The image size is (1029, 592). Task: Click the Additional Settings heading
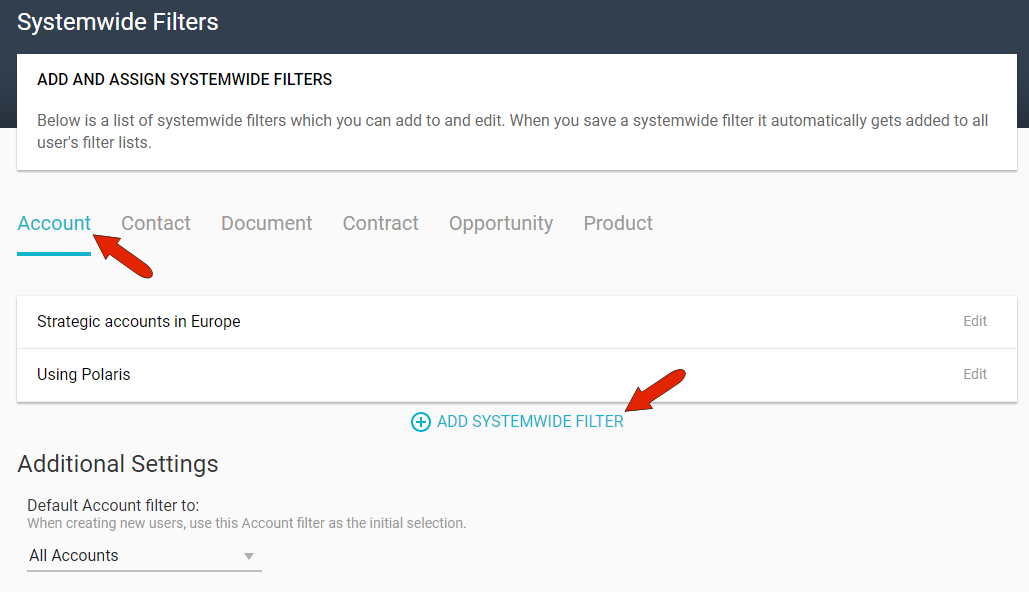click(x=117, y=464)
